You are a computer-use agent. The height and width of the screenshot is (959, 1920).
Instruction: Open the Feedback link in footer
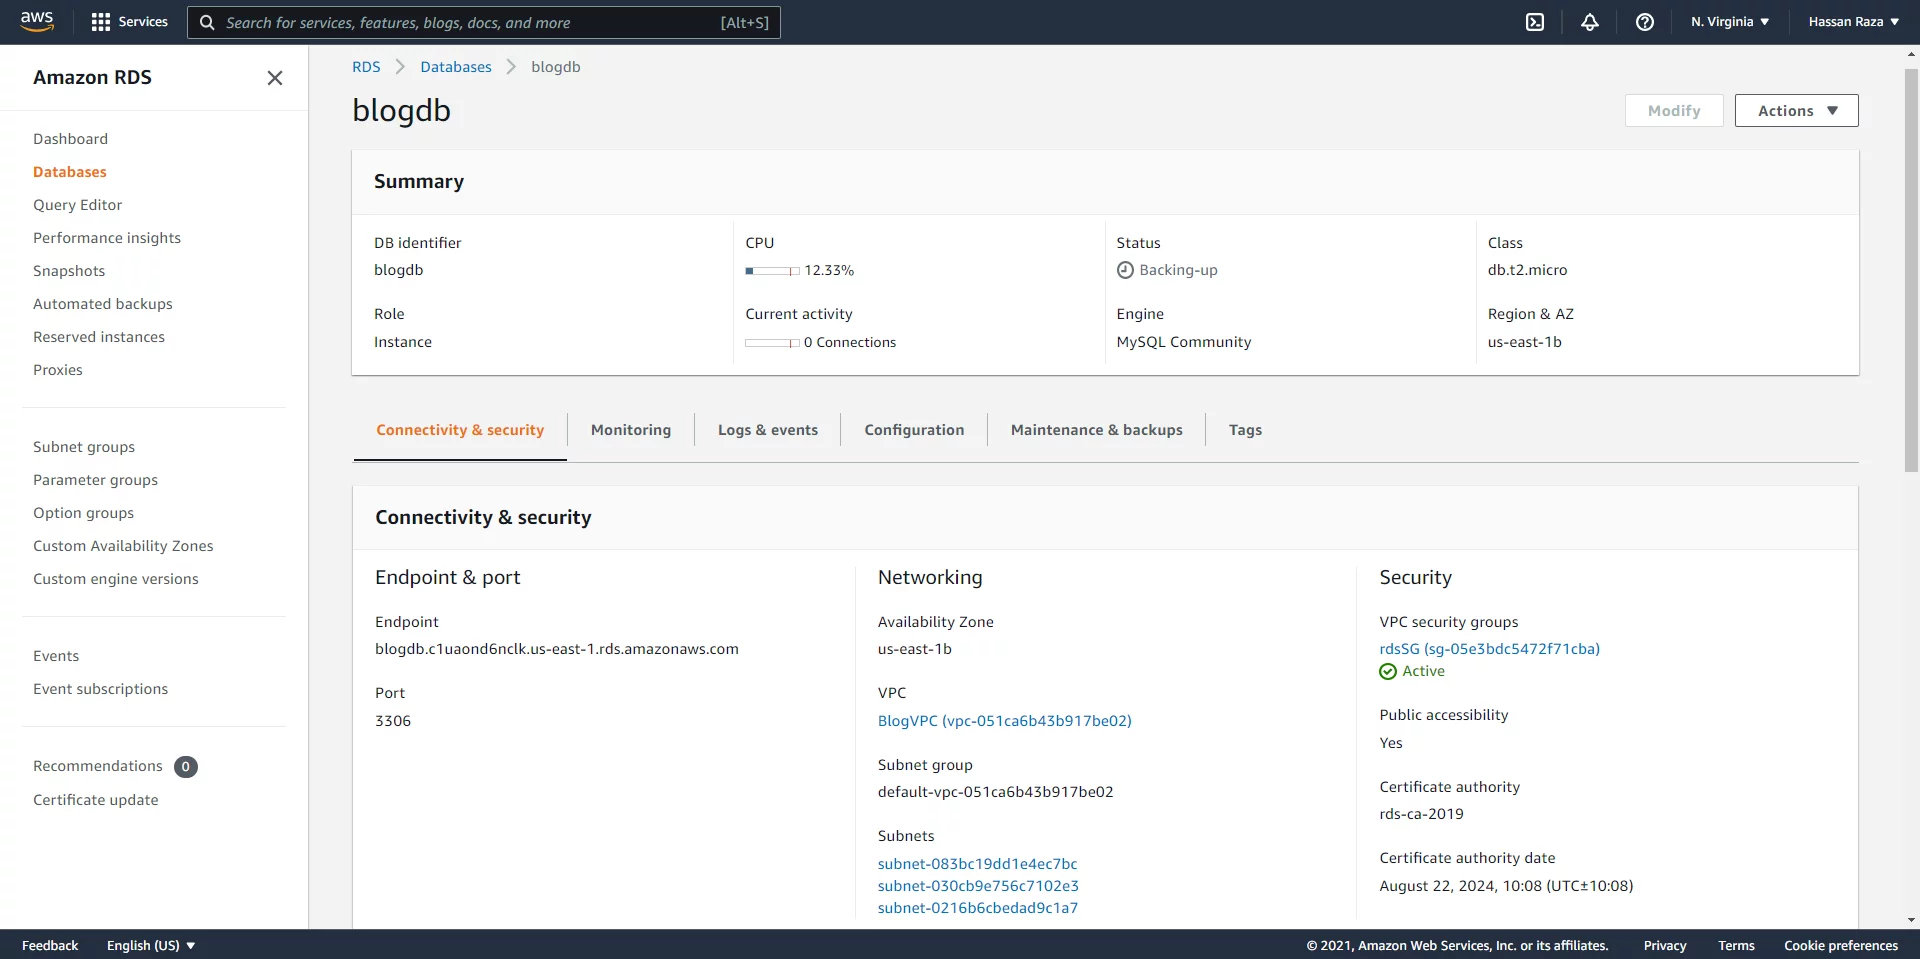pyautogui.click(x=50, y=946)
